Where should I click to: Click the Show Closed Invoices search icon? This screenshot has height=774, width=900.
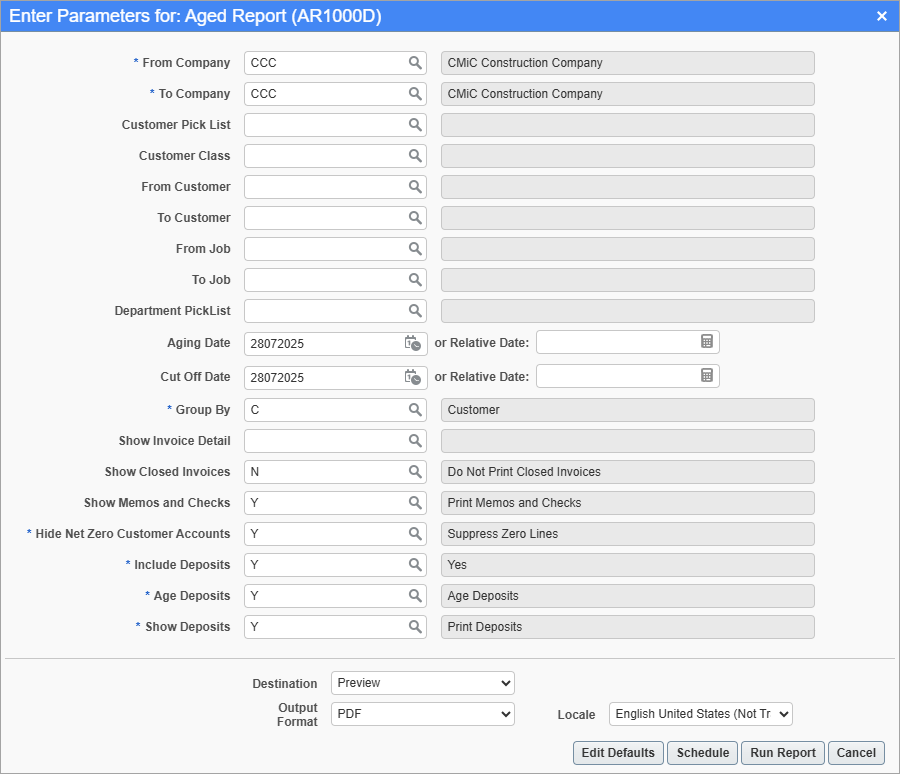(x=415, y=472)
